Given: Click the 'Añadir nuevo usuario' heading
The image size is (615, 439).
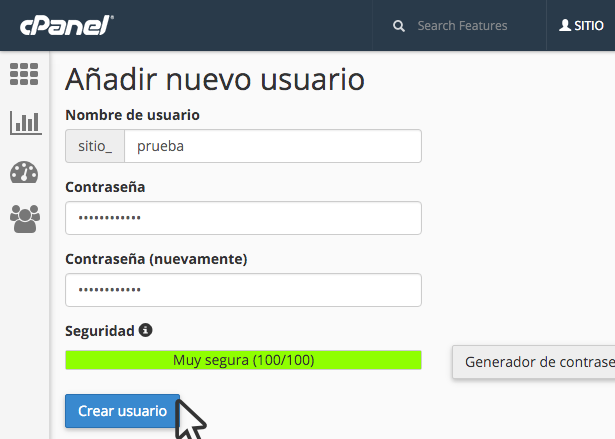Looking at the screenshot, I should point(215,79).
